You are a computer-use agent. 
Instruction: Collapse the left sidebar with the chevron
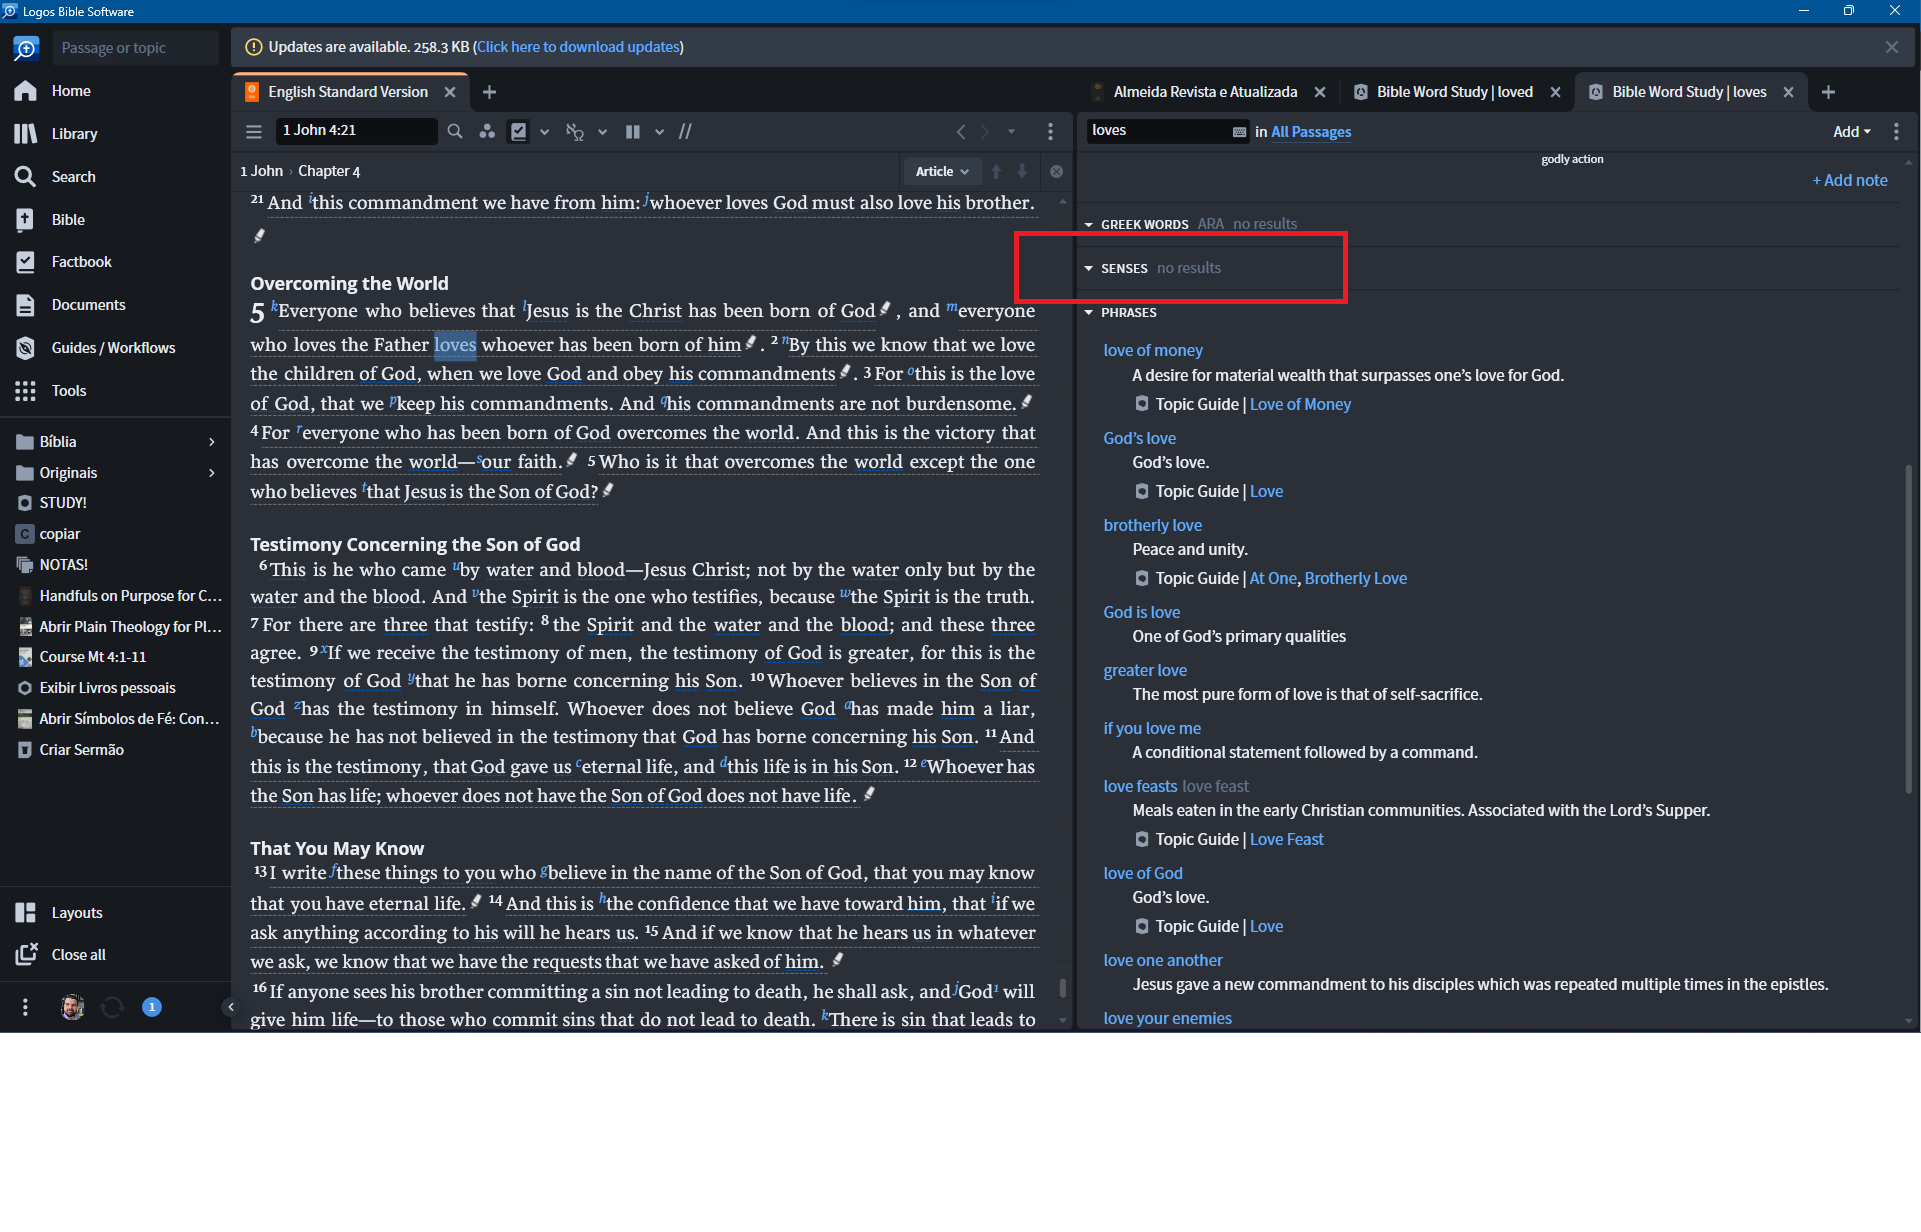(230, 1007)
